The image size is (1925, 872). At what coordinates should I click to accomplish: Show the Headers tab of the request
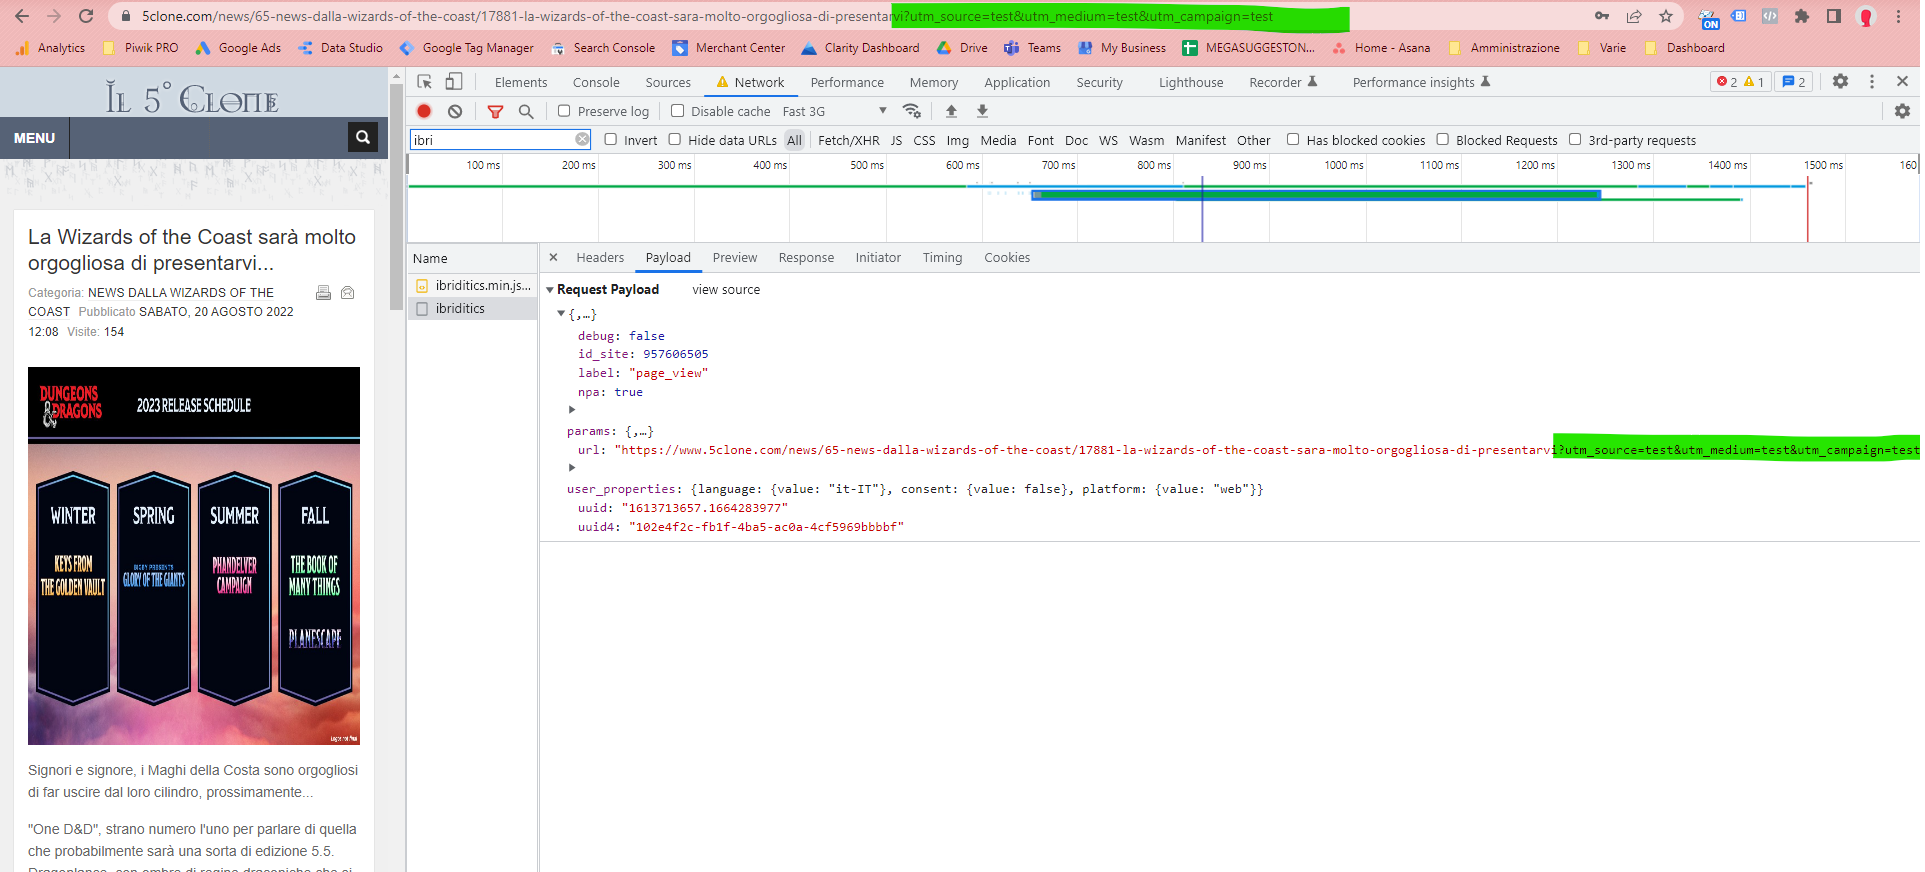tap(600, 257)
